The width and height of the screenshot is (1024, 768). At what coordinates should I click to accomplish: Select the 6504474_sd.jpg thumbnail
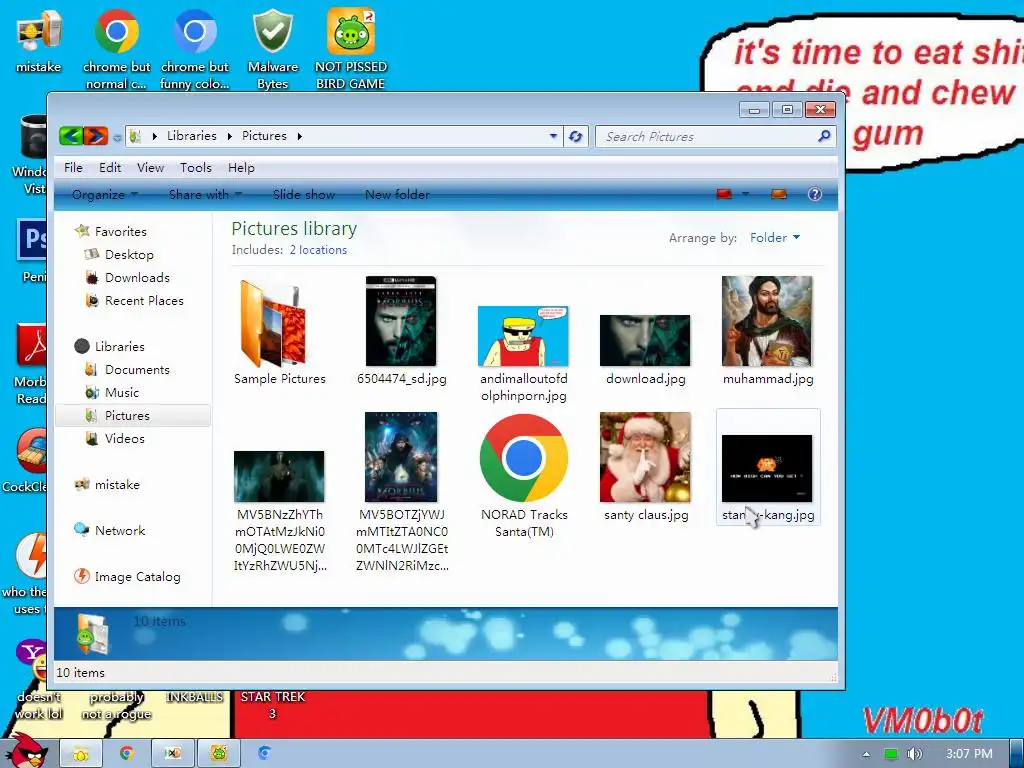coord(401,321)
